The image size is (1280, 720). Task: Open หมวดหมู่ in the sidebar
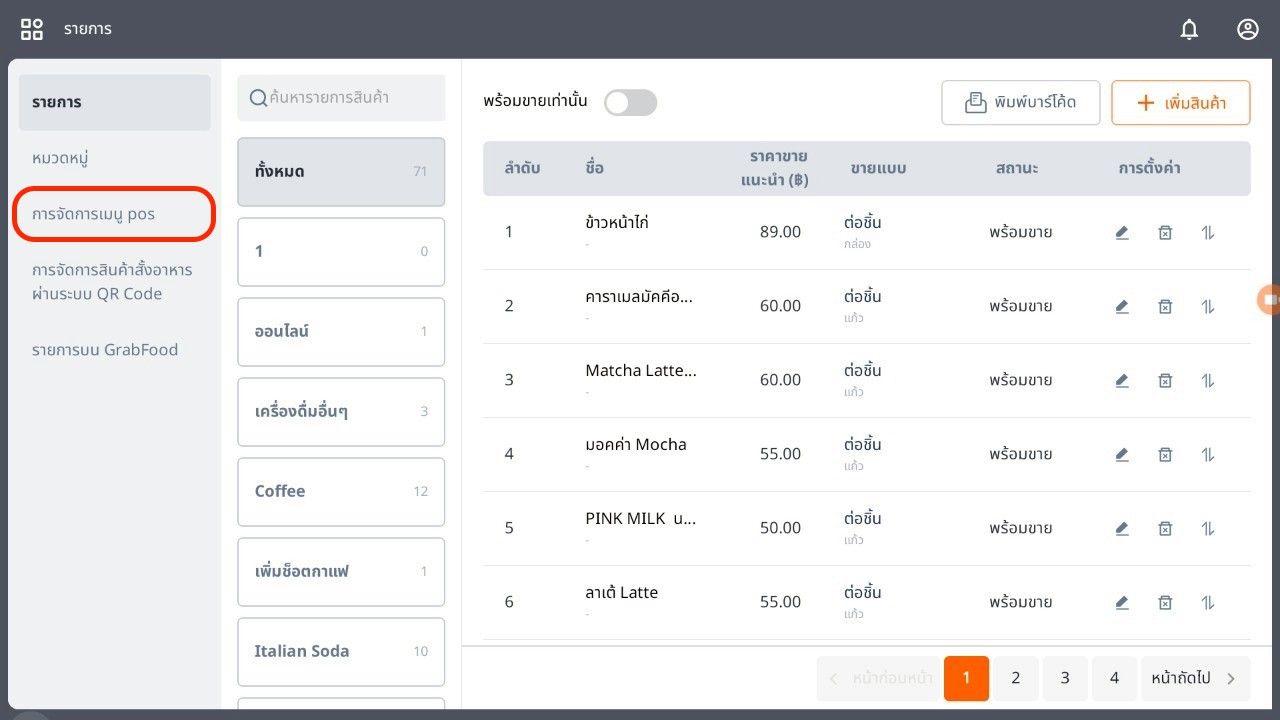click(x=62, y=158)
